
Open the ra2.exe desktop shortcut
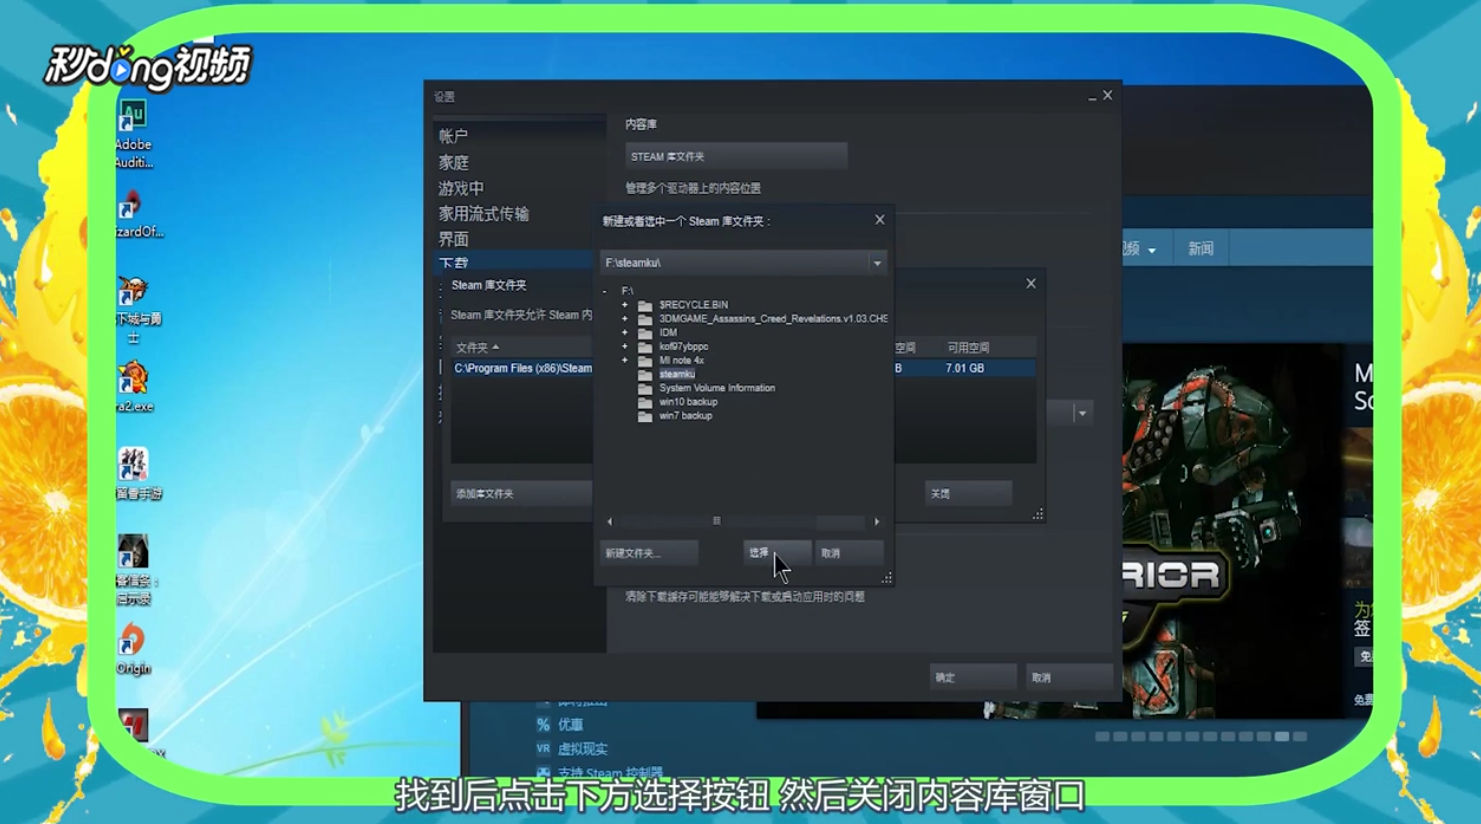pos(133,388)
